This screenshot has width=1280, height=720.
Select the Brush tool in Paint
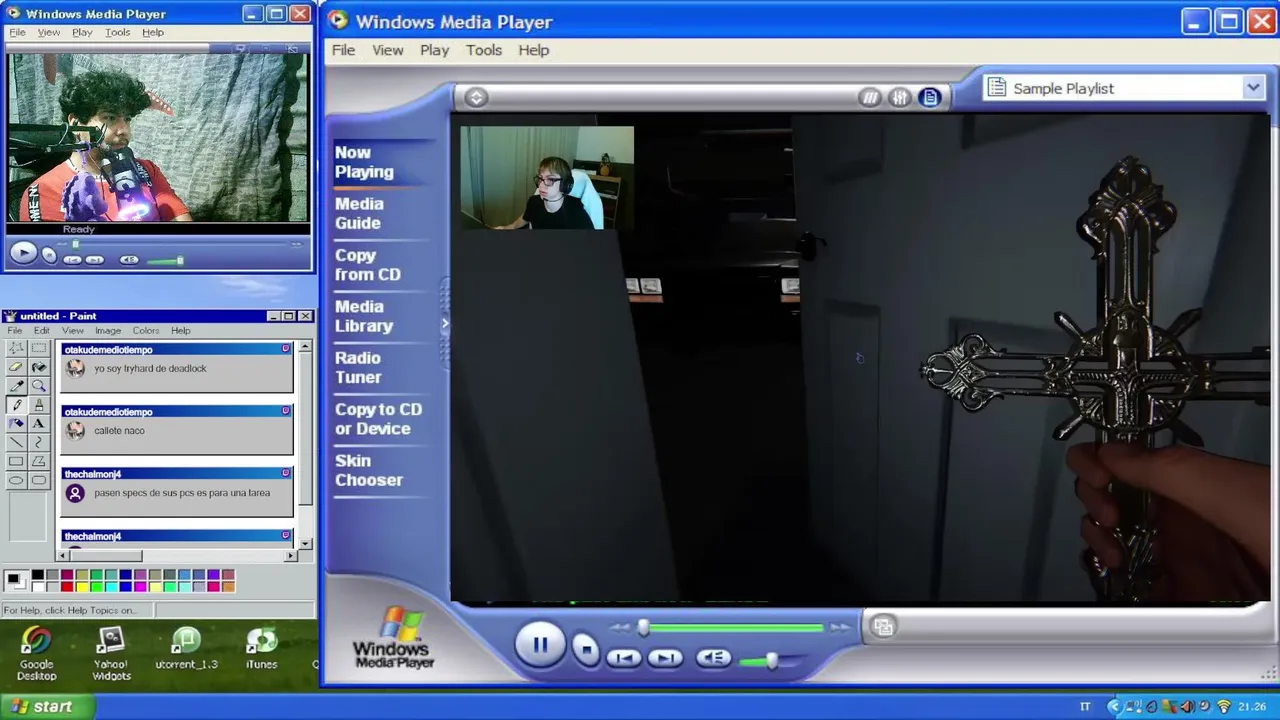click(38, 405)
